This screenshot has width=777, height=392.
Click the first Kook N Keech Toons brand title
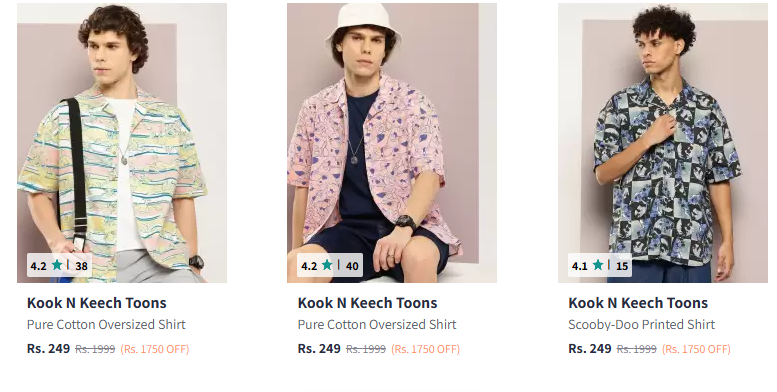pyautogui.click(x=97, y=303)
